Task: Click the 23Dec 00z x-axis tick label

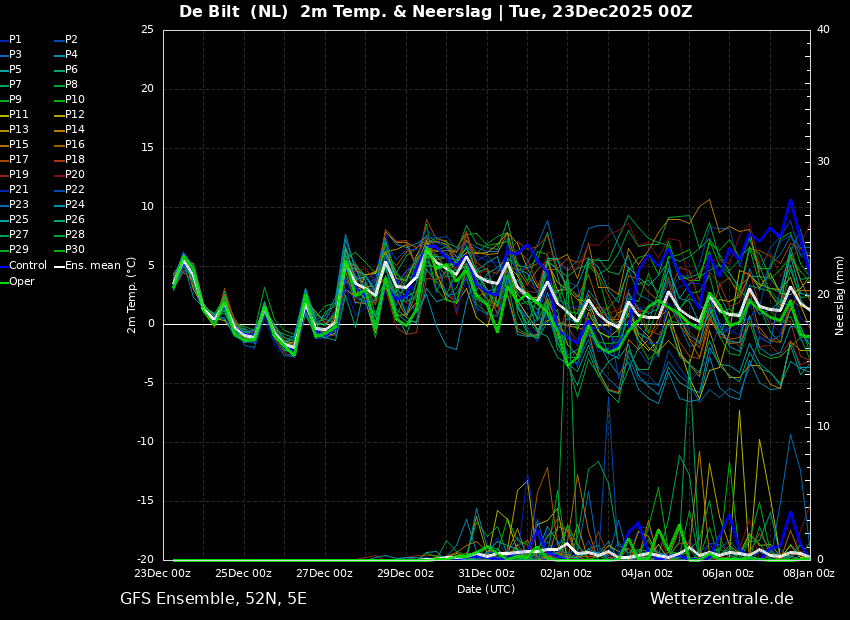Action: click(163, 574)
